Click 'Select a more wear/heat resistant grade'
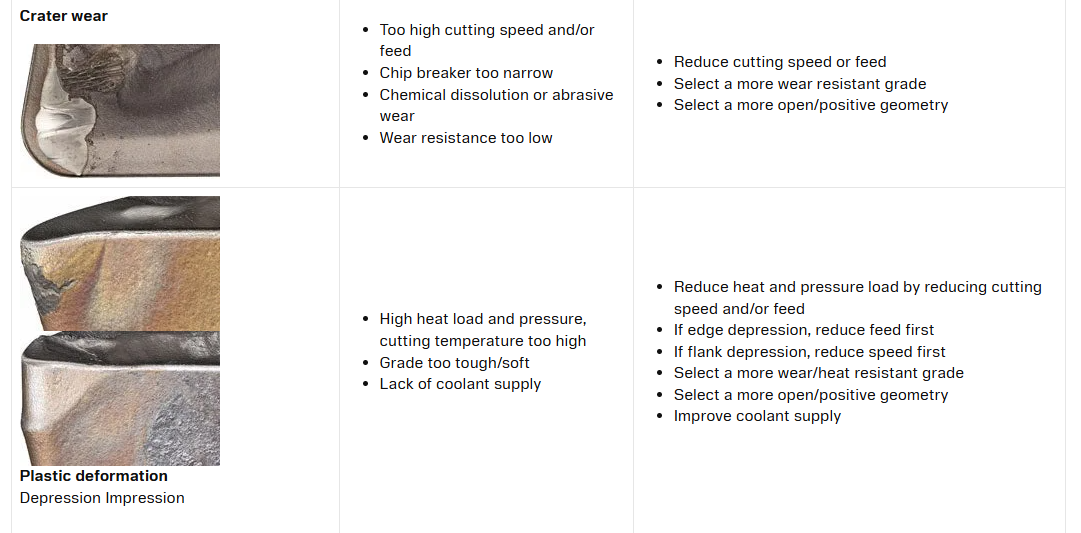 click(818, 373)
